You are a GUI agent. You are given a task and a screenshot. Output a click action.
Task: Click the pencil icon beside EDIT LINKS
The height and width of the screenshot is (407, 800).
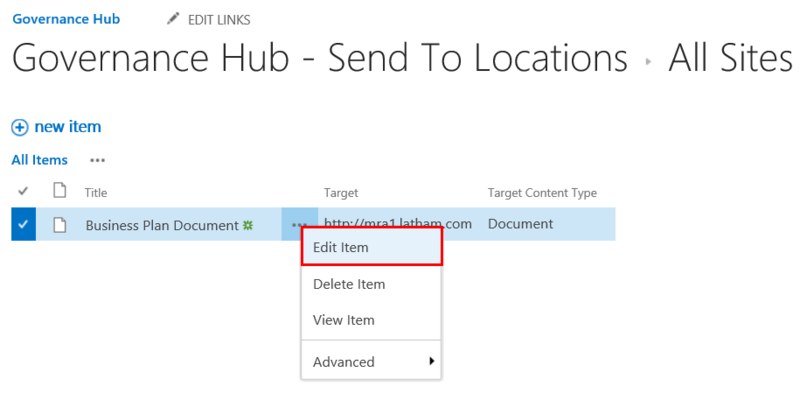pyautogui.click(x=174, y=20)
